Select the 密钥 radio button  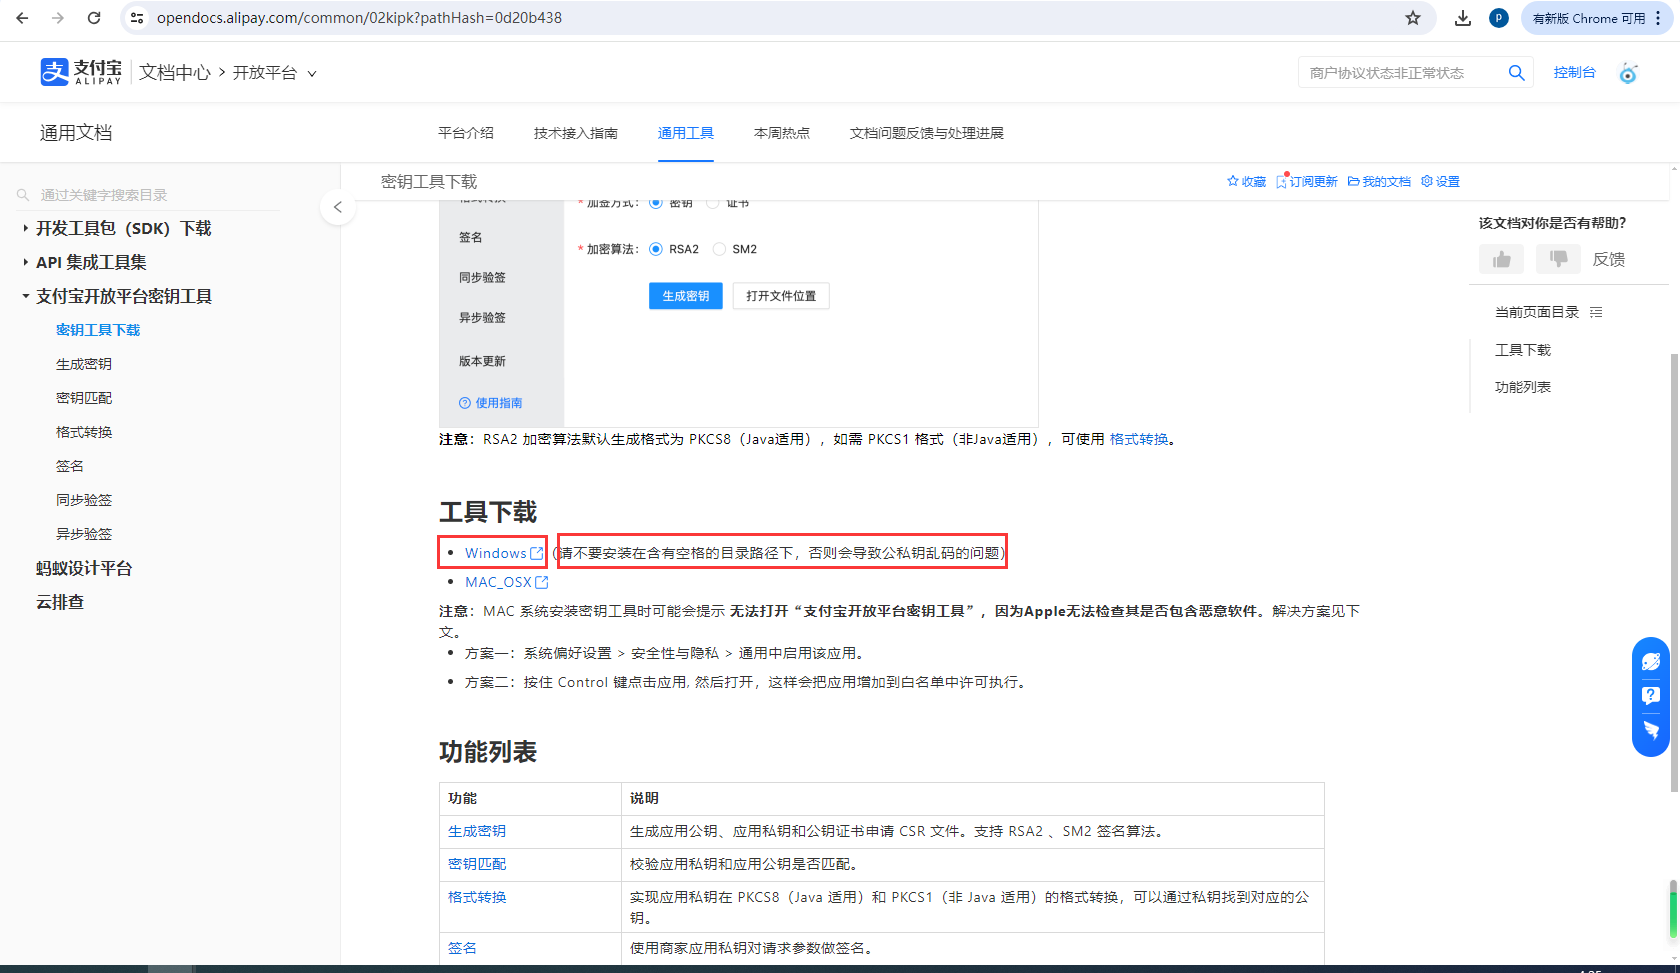coord(656,204)
